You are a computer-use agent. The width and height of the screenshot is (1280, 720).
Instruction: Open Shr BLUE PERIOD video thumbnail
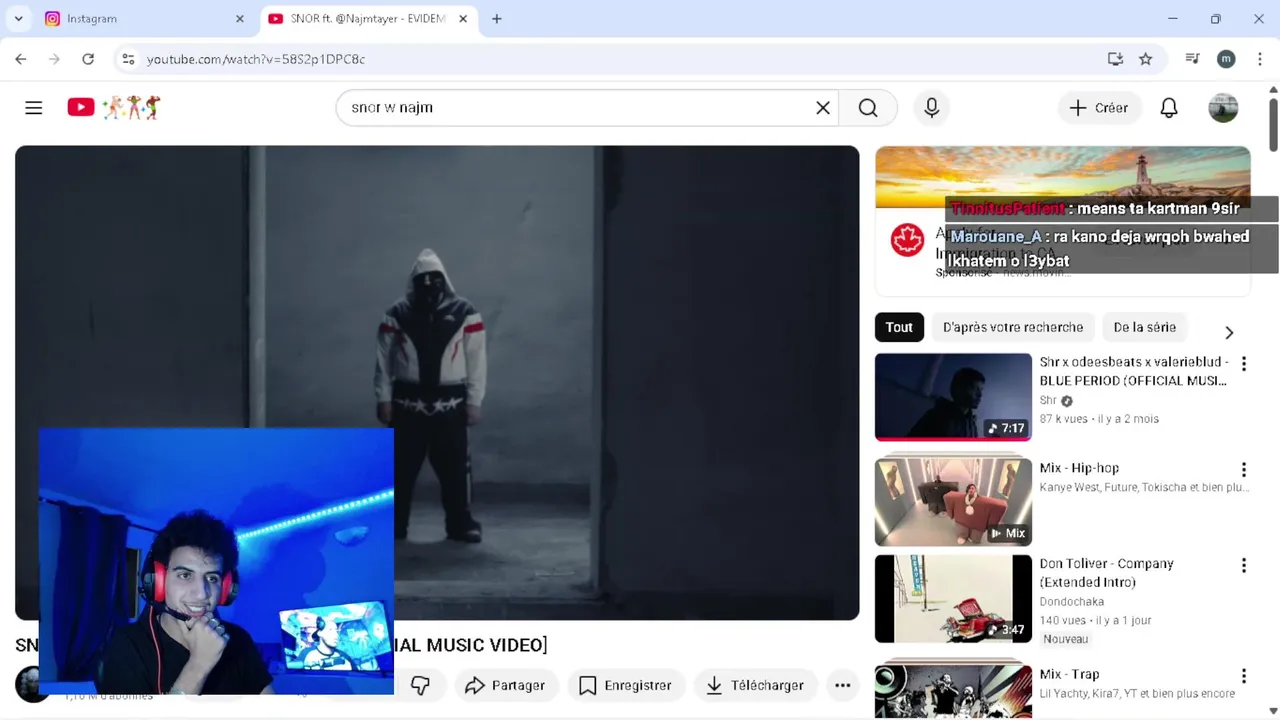click(x=953, y=397)
